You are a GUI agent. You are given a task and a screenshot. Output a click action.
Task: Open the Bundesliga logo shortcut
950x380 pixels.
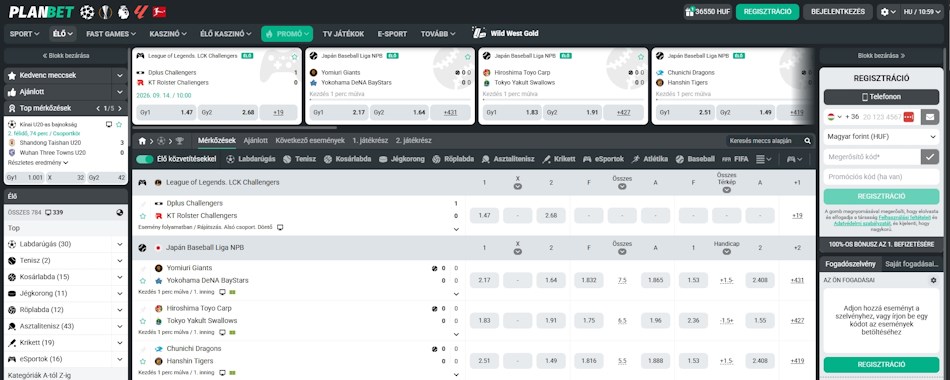pyautogui.click(x=159, y=12)
